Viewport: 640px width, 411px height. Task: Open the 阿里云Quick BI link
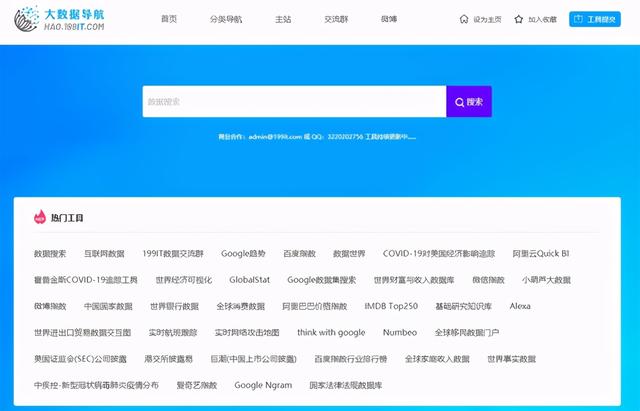point(540,253)
